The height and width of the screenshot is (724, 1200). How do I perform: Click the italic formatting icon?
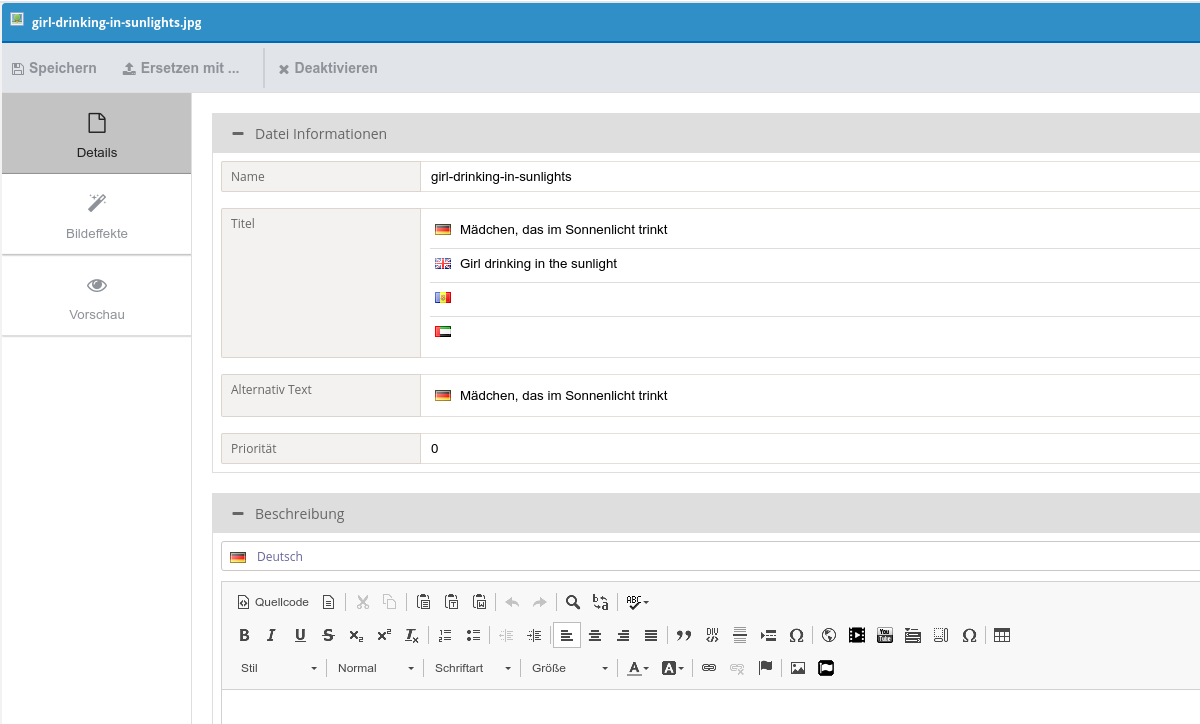[271, 635]
